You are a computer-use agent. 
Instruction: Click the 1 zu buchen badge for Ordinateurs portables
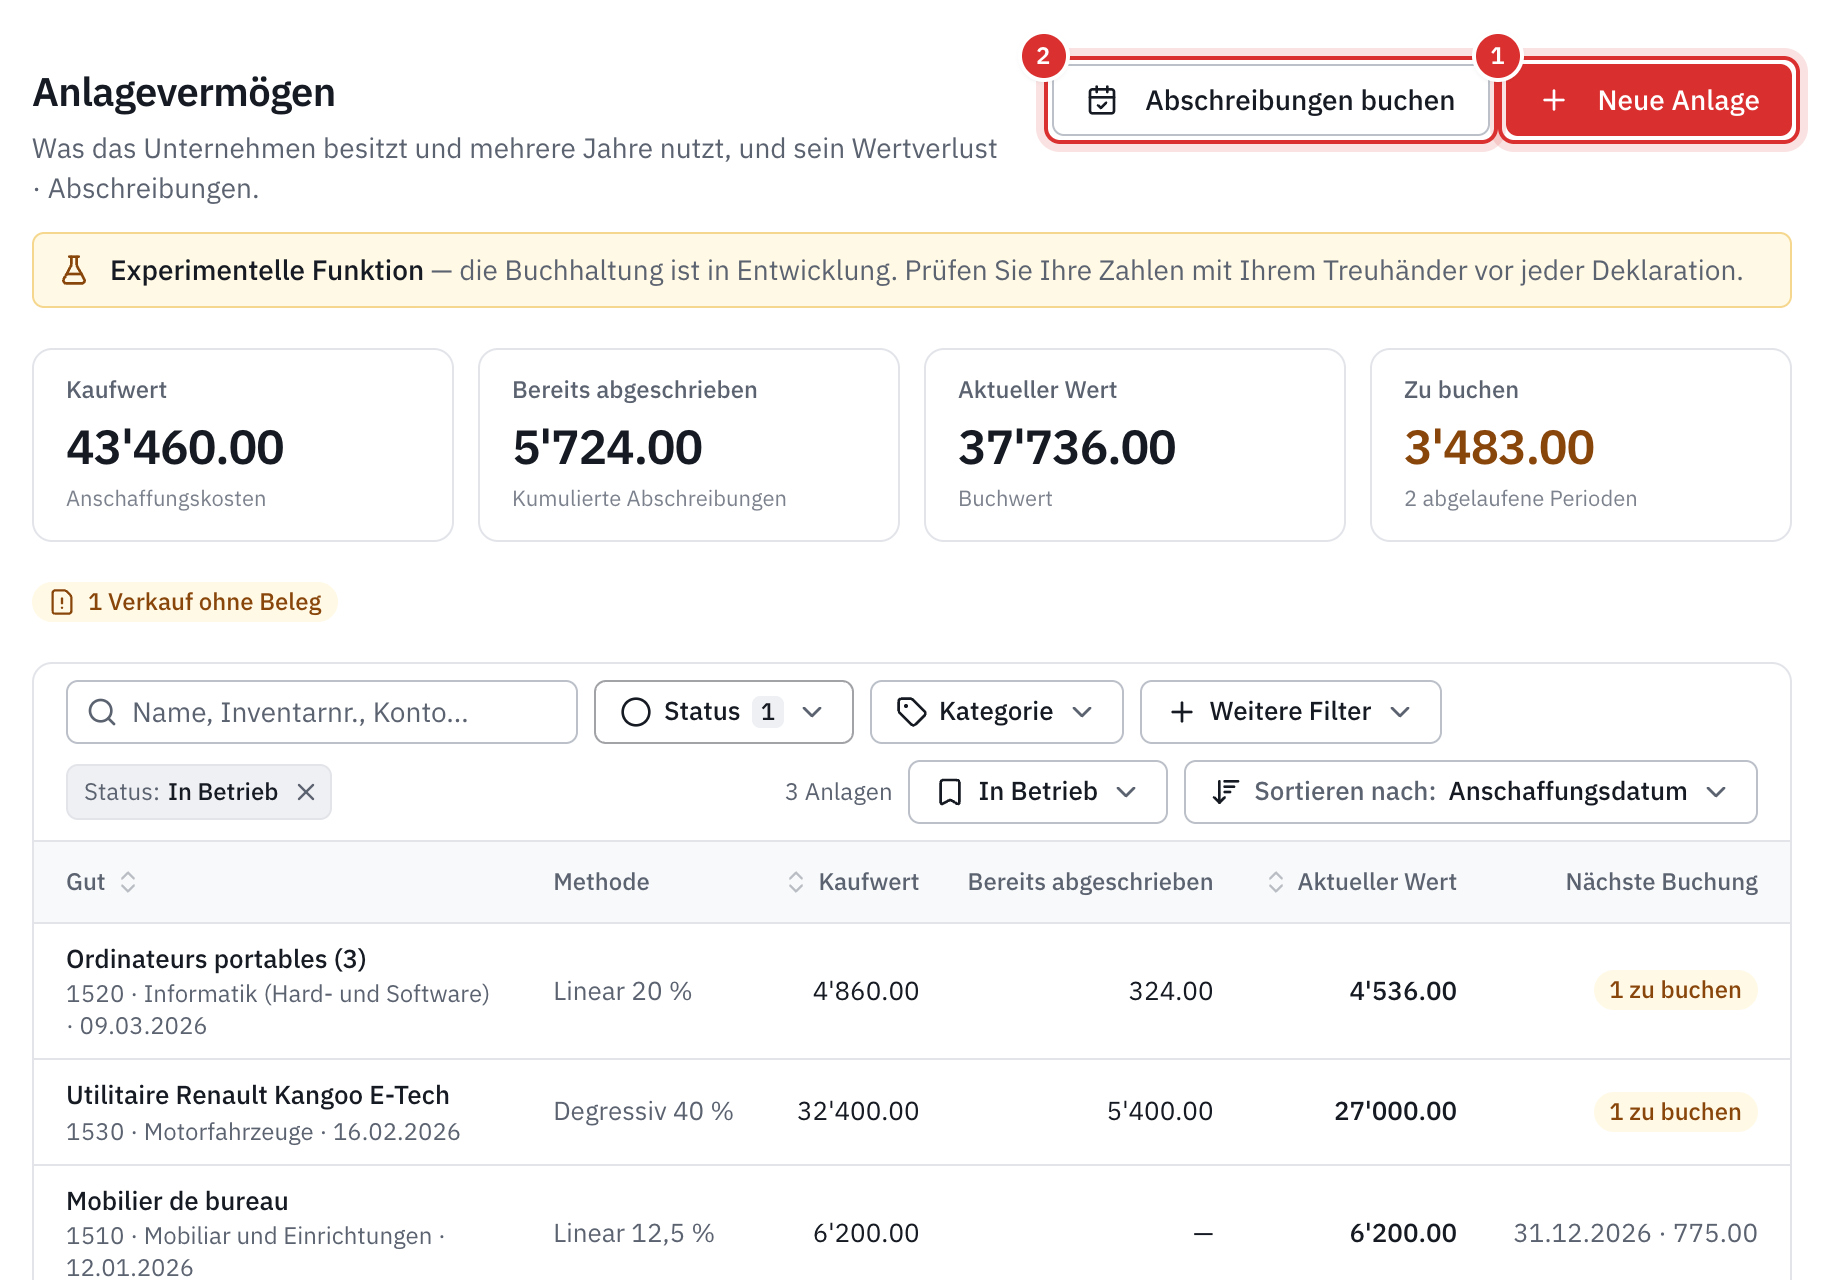(1675, 990)
